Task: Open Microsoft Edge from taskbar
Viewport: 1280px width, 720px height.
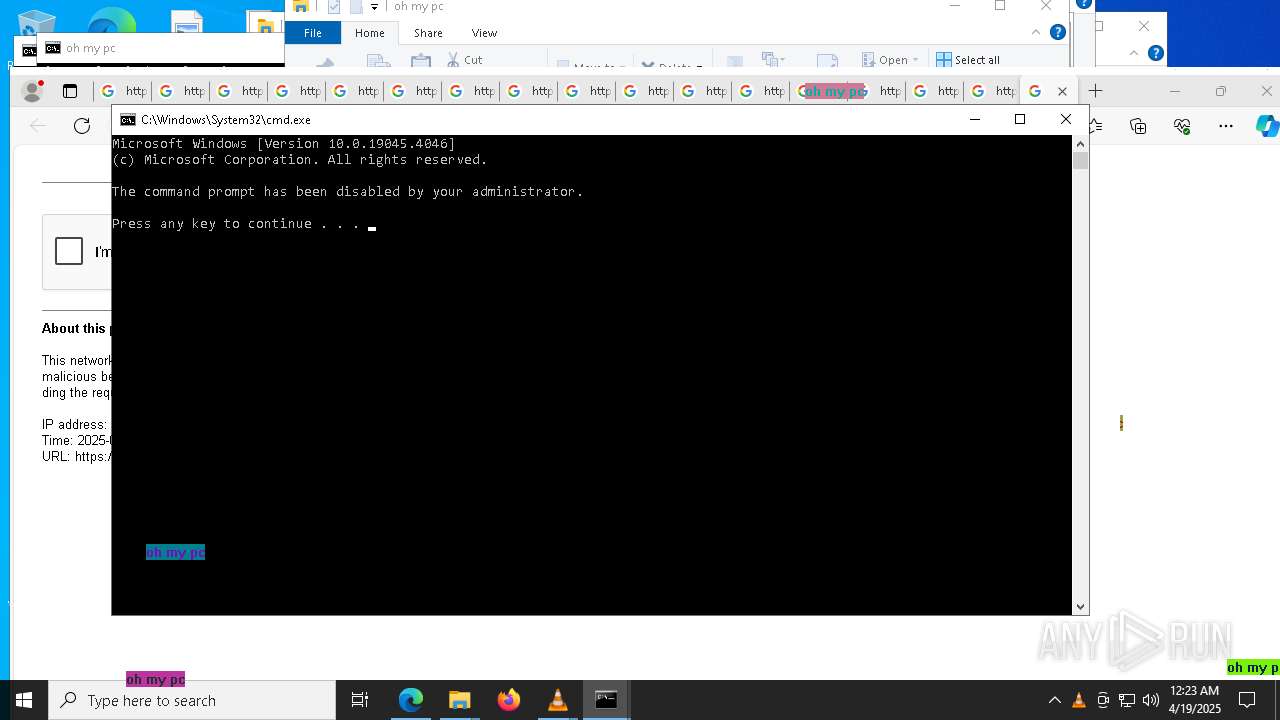Action: 411,700
